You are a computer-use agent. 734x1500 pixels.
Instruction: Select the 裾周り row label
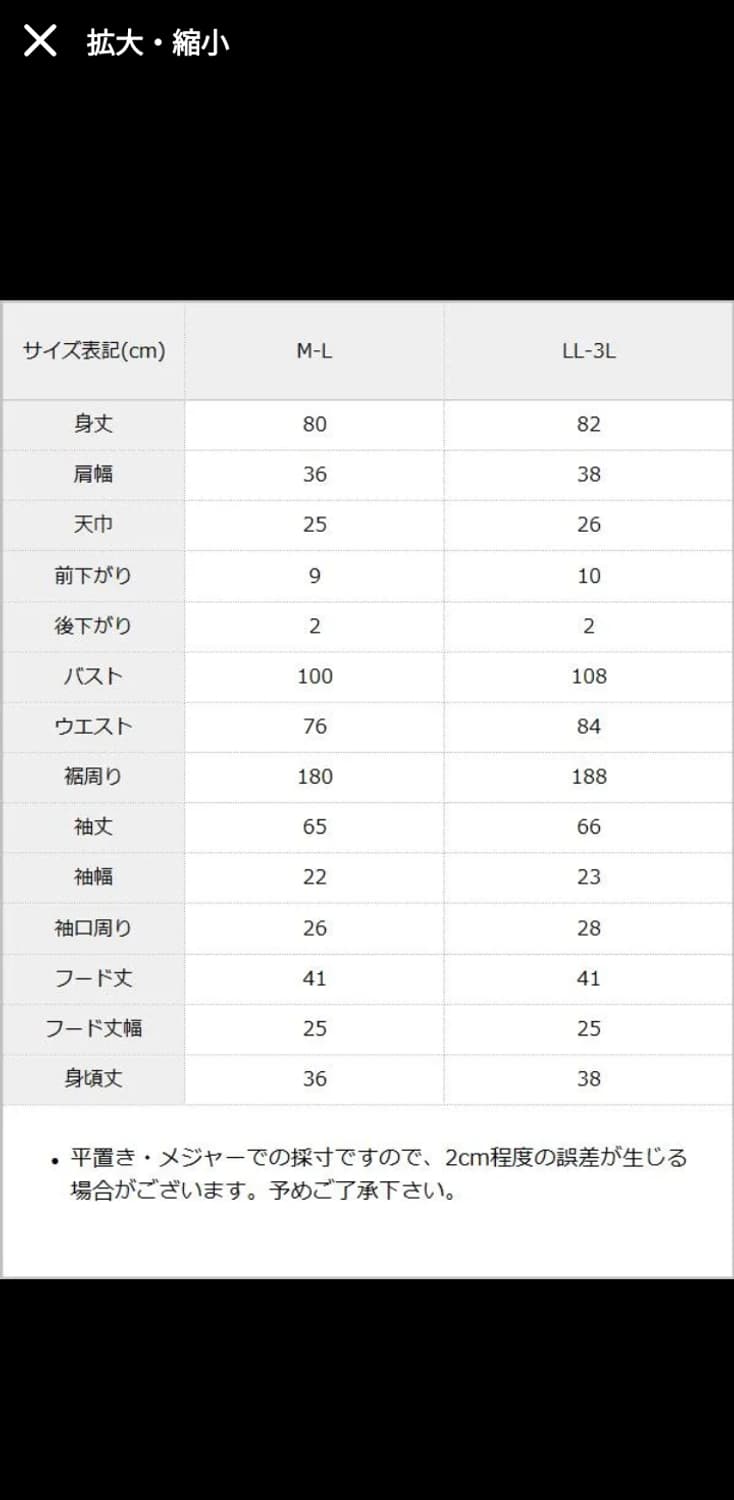[94, 777]
